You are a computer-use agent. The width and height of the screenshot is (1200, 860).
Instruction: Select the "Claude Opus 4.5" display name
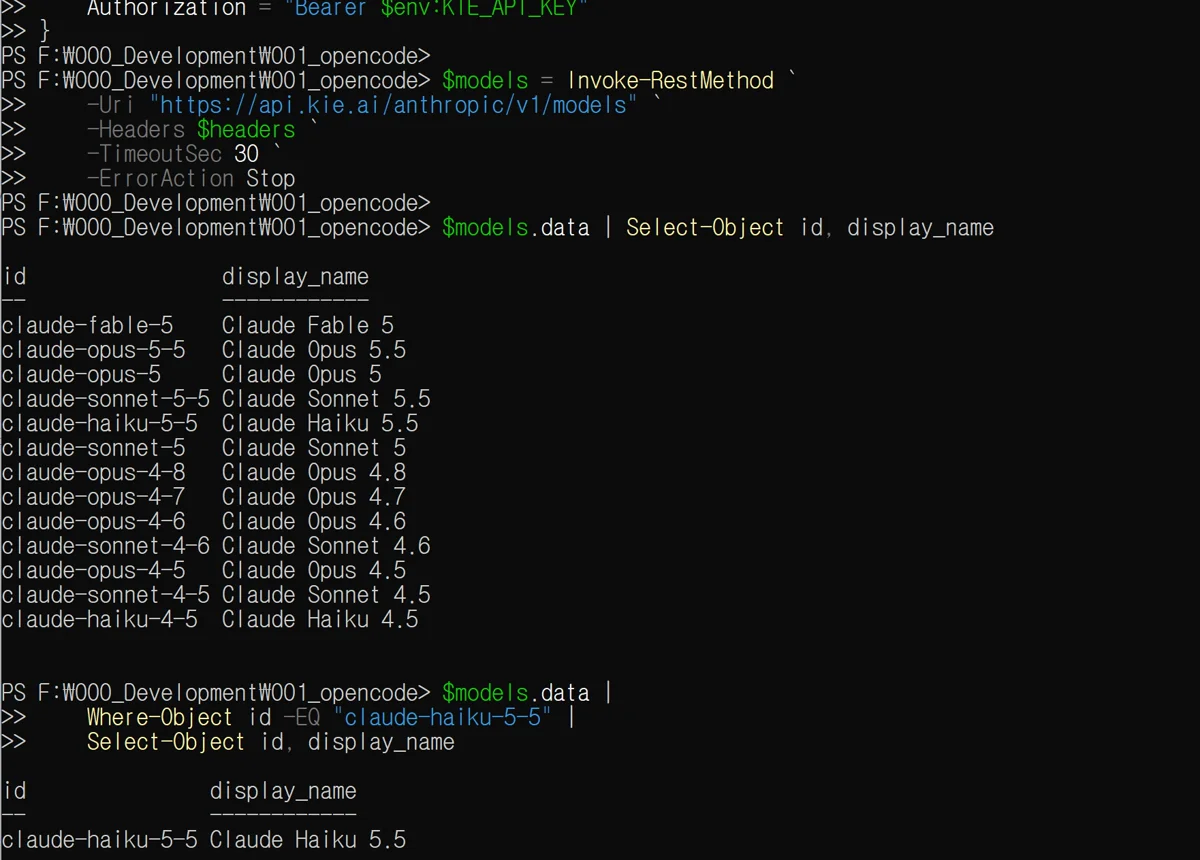tap(314, 571)
